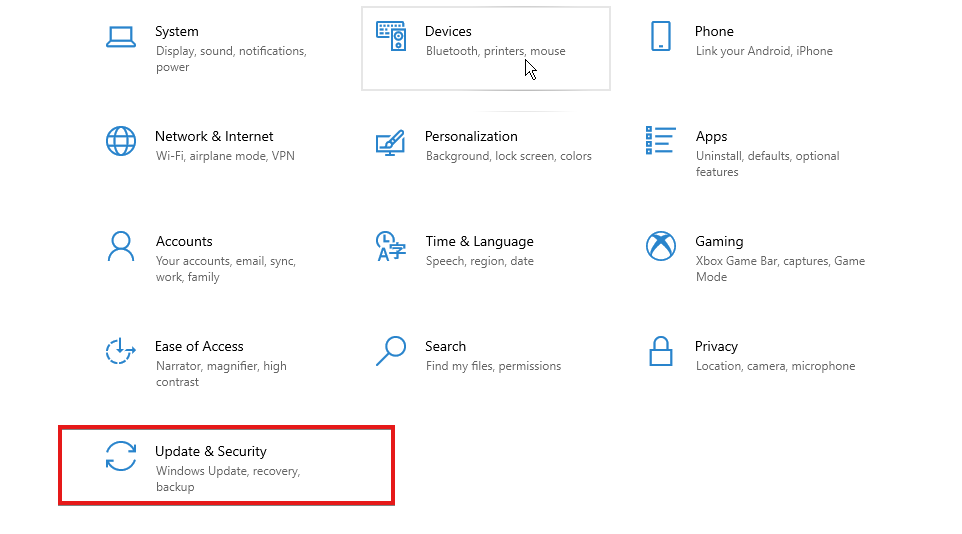962x534 pixels.
Task: Click 'Speech, region, date' text
Action: click(480, 261)
